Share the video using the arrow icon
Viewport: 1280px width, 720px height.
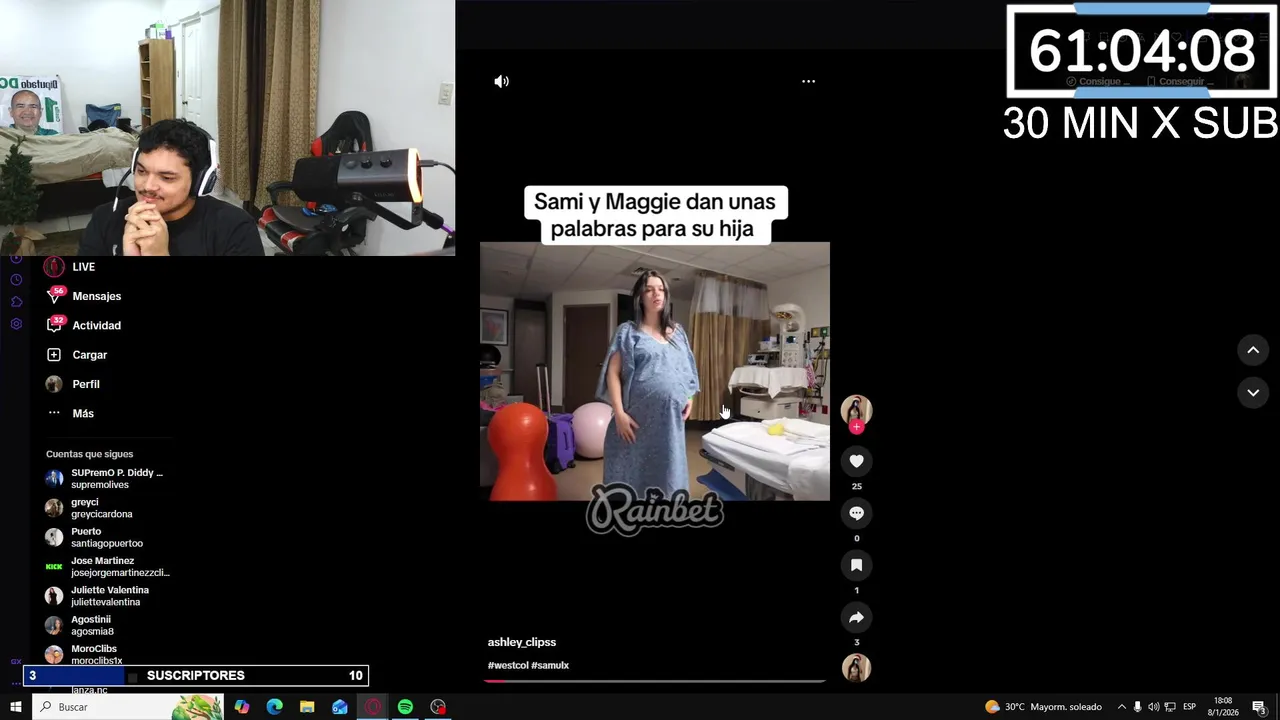[856, 617]
